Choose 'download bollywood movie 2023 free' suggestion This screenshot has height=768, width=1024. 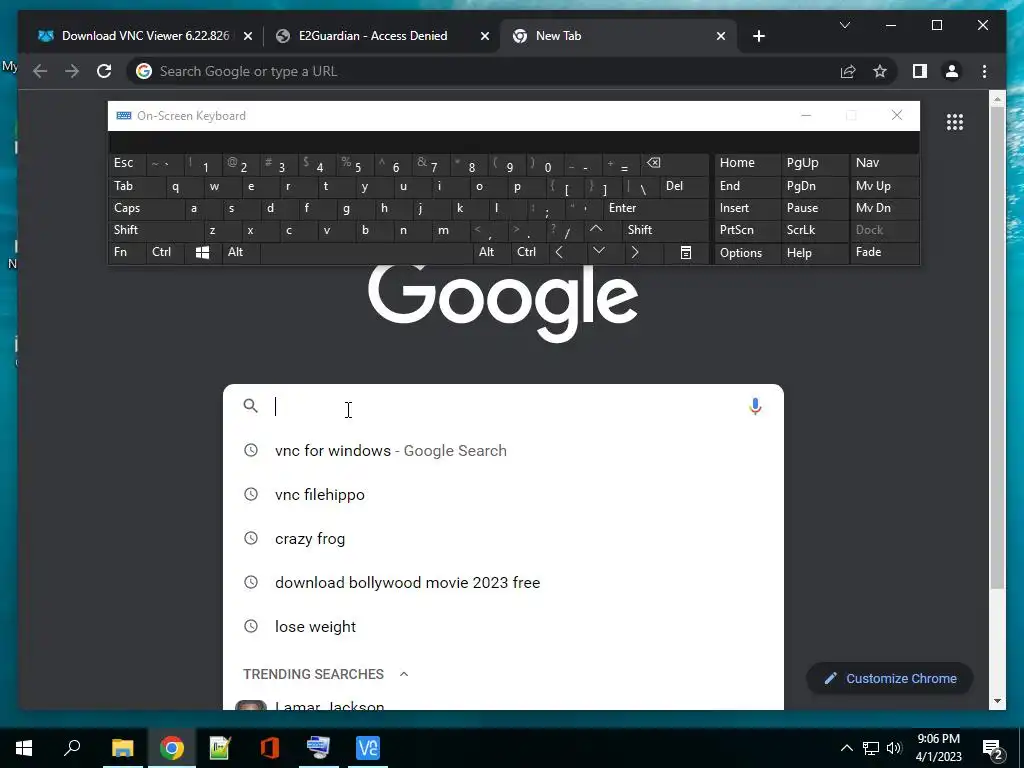click(x=503, y=583)
